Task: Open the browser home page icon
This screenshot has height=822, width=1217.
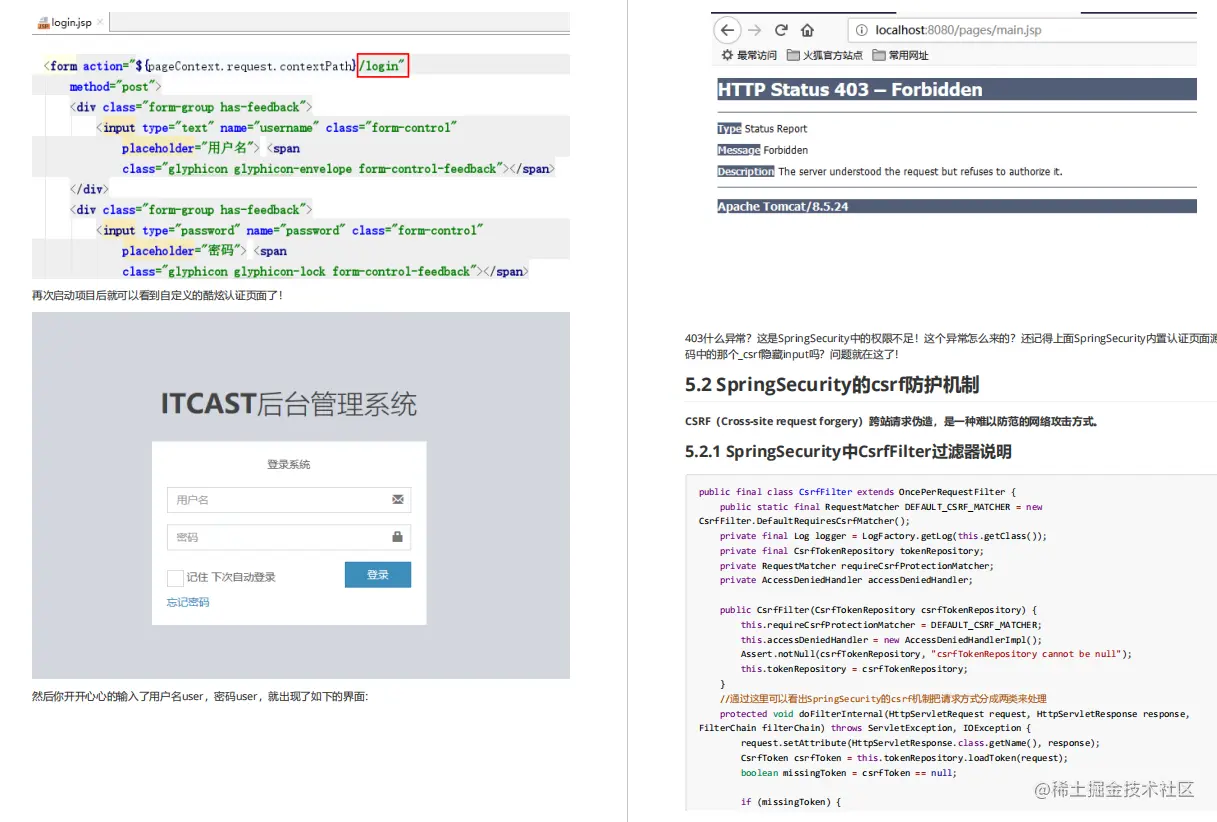Action: 807,30
